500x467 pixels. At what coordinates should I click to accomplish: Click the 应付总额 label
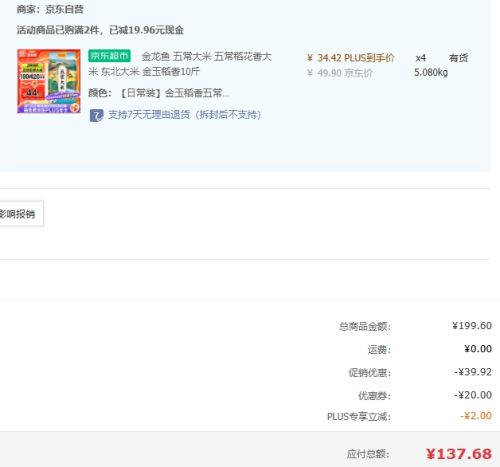pyautogui.click(x=368, y=454)
